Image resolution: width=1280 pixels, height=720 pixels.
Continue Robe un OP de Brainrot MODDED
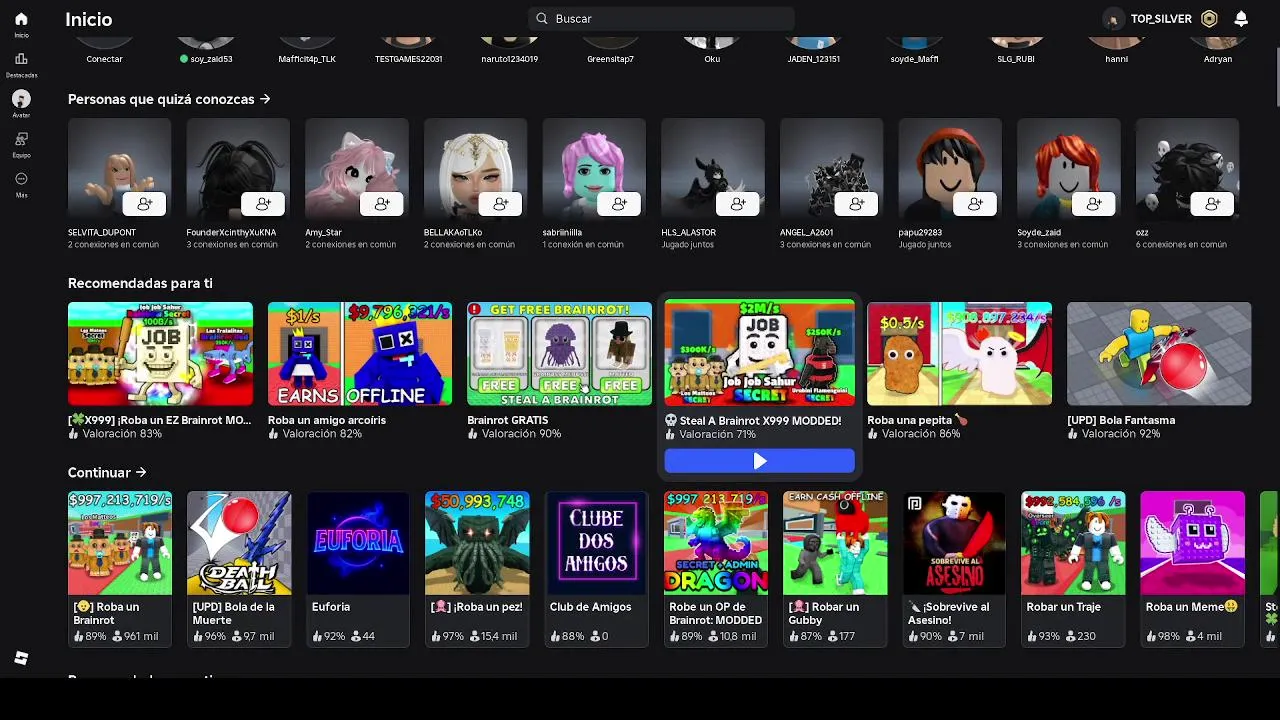pos(716,568)
